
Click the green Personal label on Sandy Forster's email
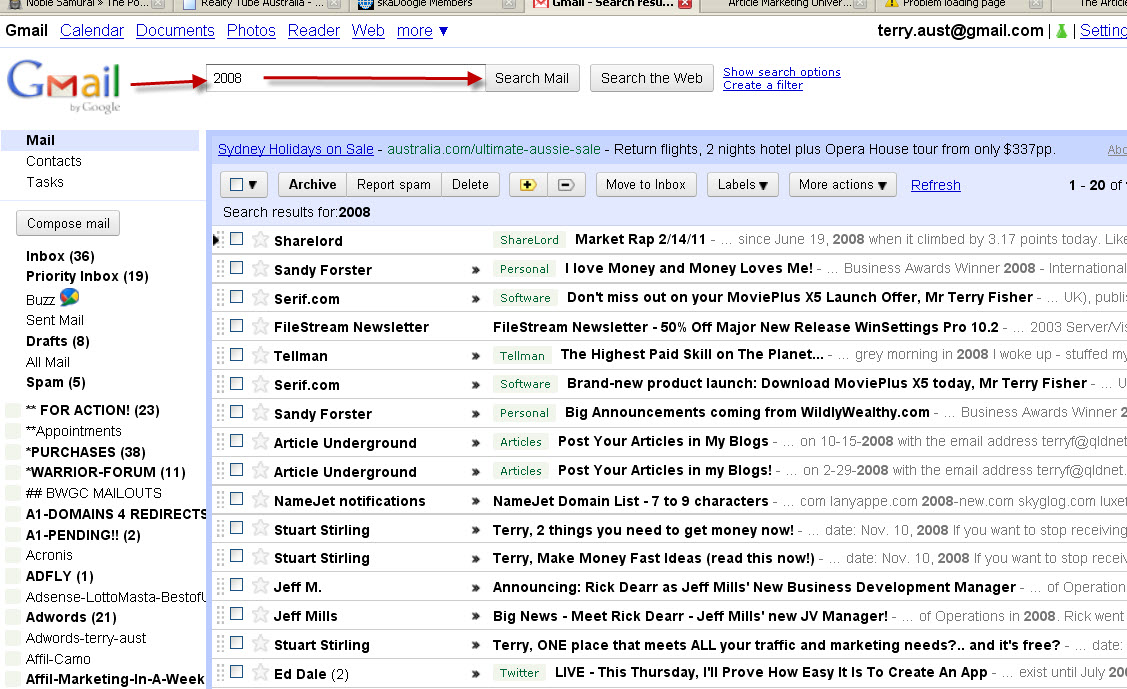click(x=524, y=269)
